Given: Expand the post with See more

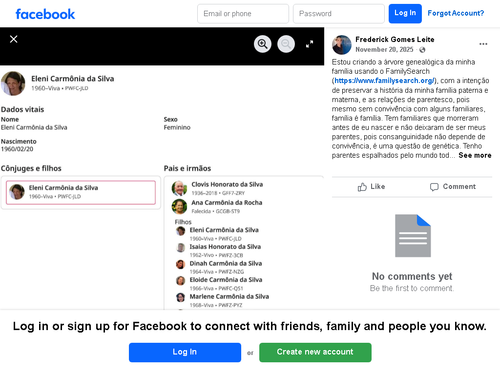Looking at the screenshot, I should coord(475,155).
